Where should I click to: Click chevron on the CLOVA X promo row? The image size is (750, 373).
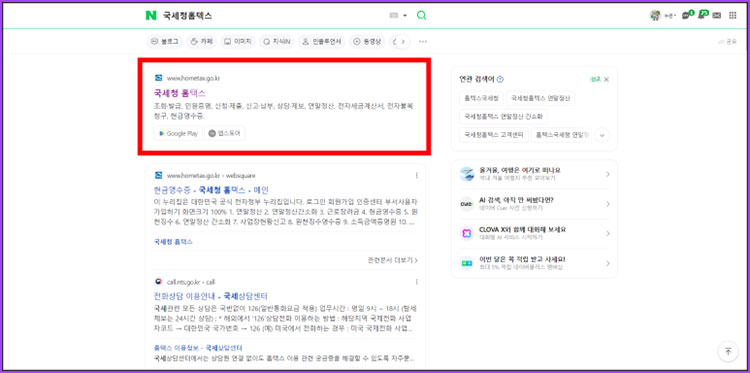[608, 233]
